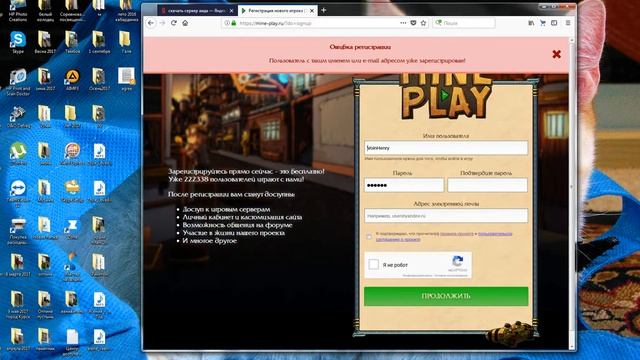The width and height of the screenshot is (640, 360).
Task: Click the password field
Action: pyautogui.click(x=404, y=185)
